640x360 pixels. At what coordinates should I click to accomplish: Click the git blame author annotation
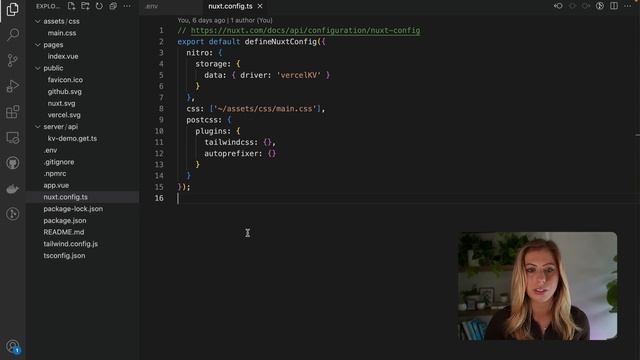[x=225, y=20]
